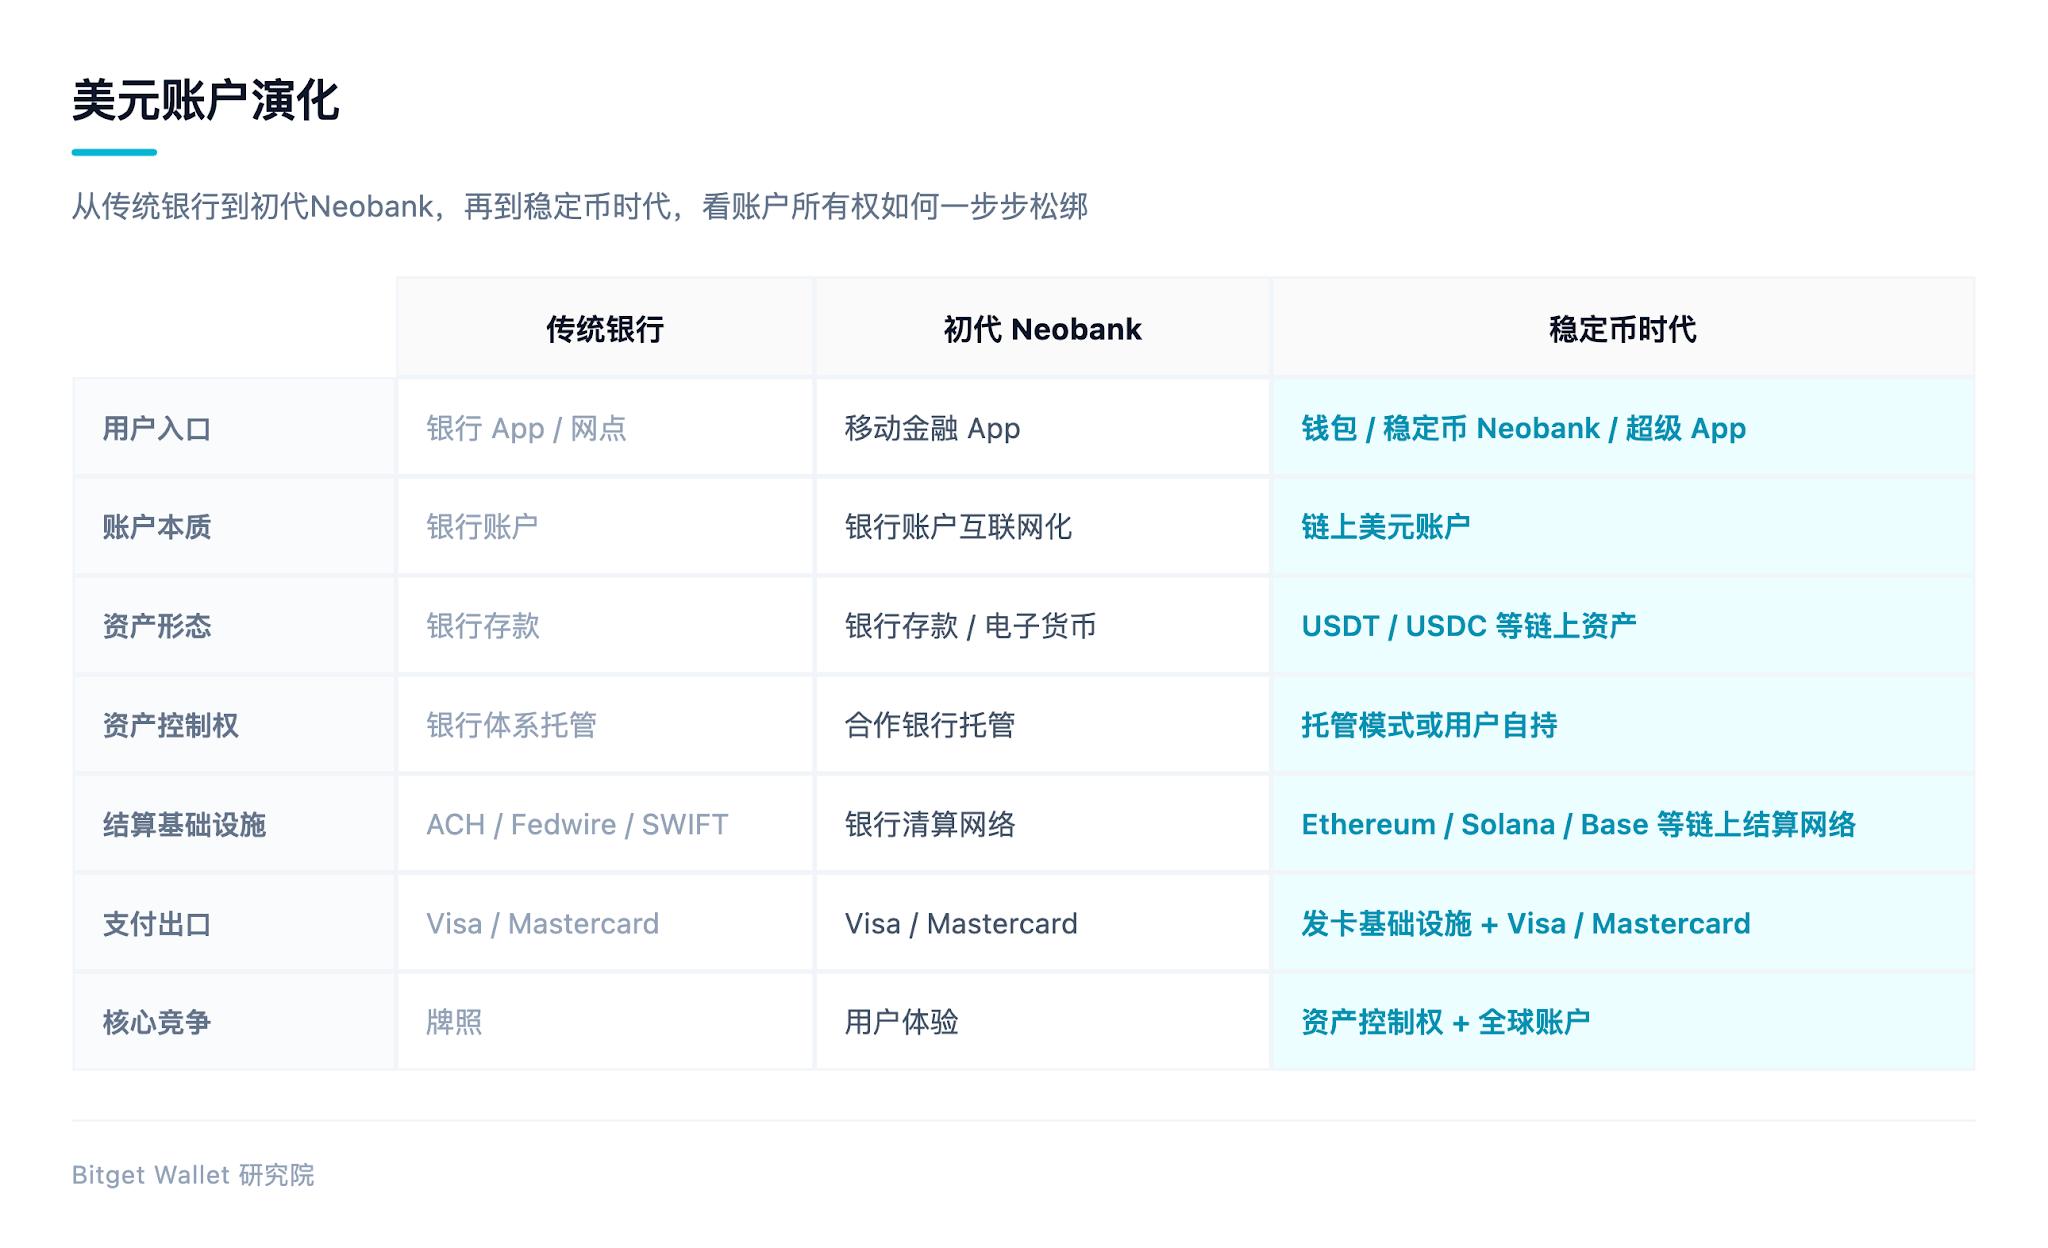2048x1248 pixels.
Task: Click the 牌照 cell under 传统银行
Action: tap(605, 1022)
